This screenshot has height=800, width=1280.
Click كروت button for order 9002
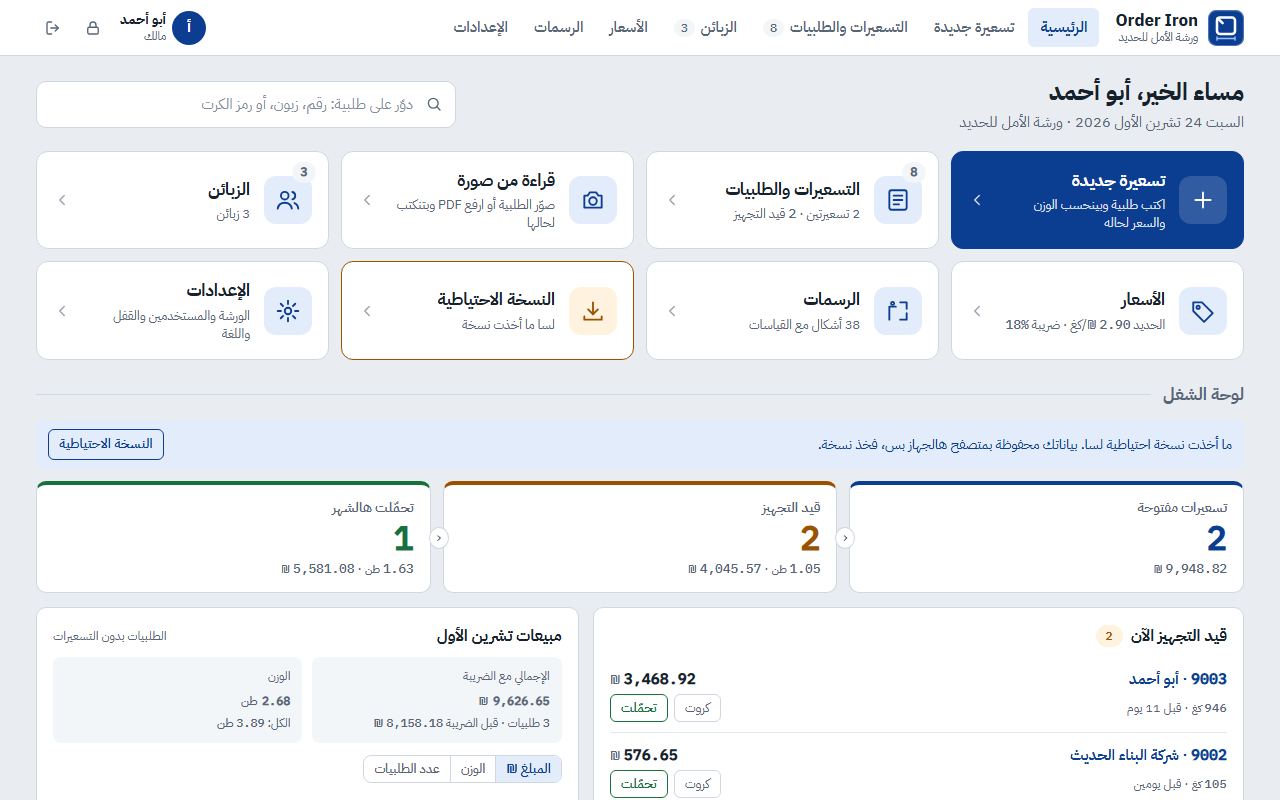coord(697,784)
